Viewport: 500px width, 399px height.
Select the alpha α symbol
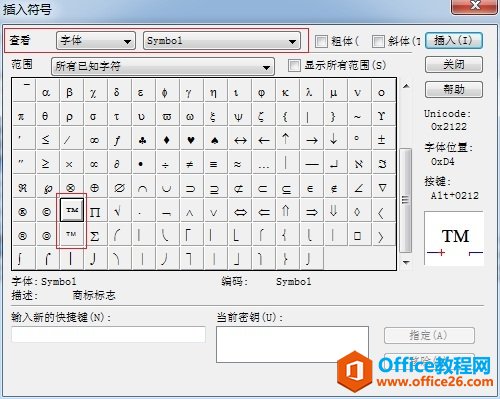point(48,91)
